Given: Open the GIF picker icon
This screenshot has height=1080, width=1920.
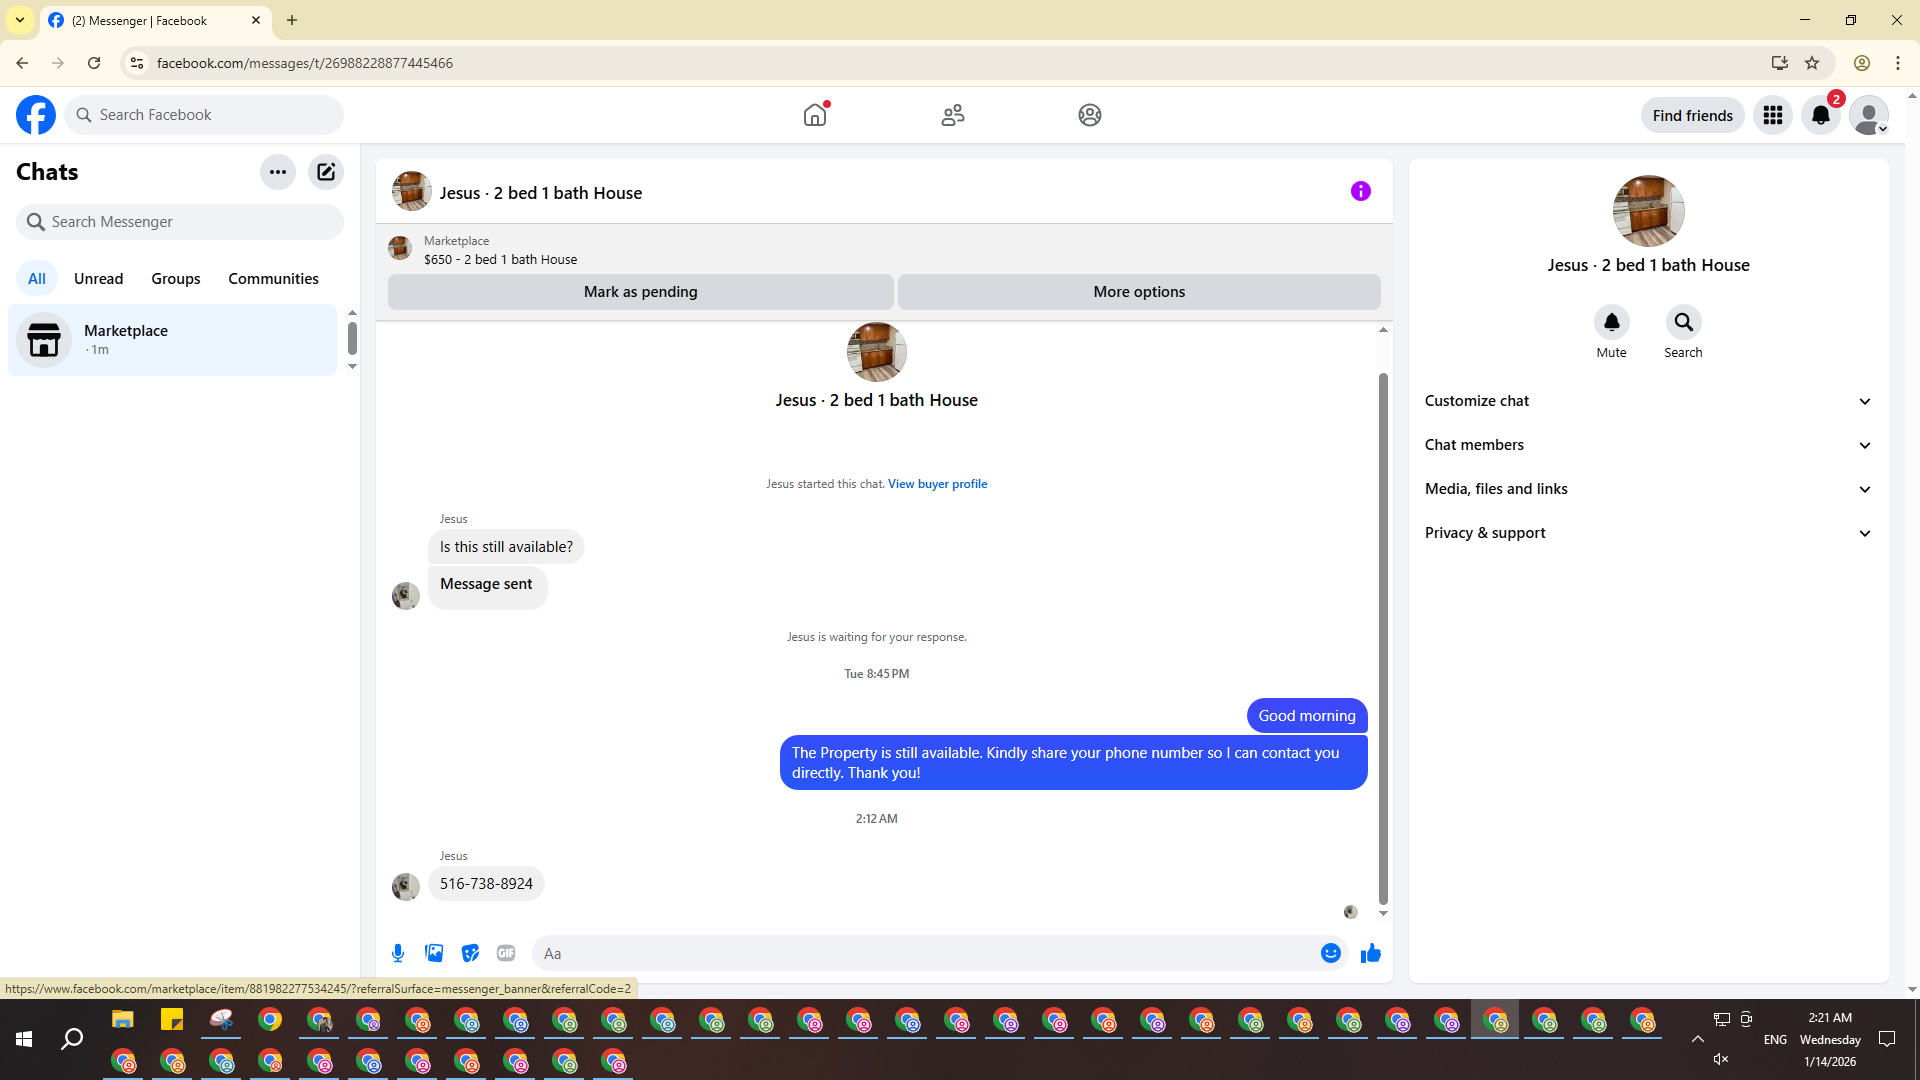Looking at the screenshot, I should 506,953.
